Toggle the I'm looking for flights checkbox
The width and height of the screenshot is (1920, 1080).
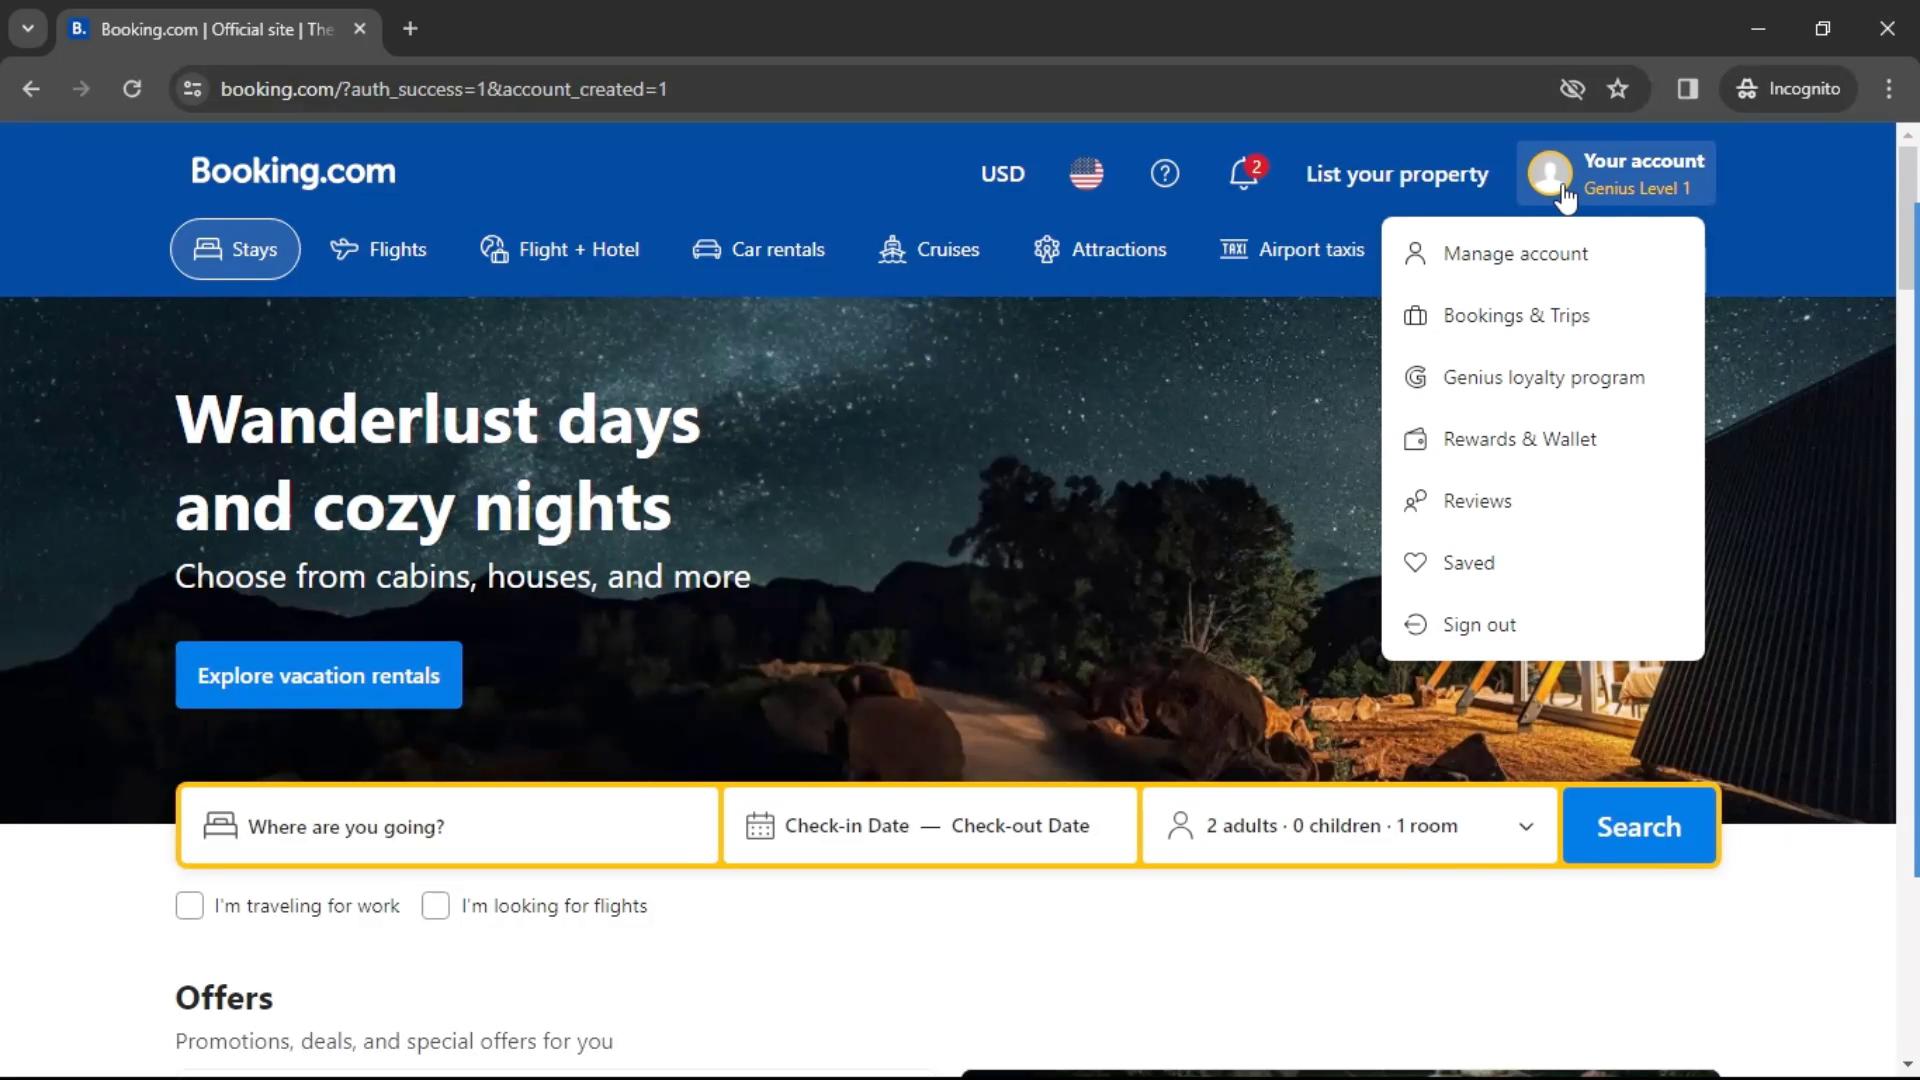click(x=435, y=906)
